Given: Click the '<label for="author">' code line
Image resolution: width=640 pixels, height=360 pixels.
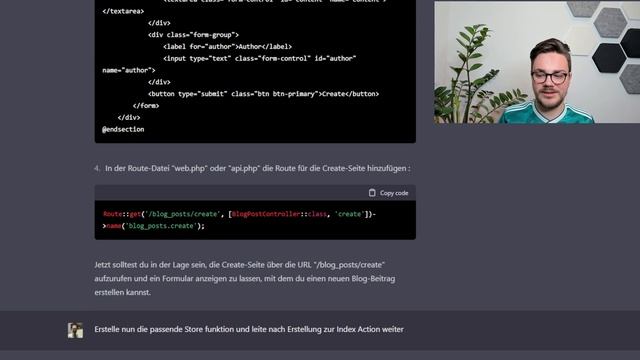Looking at the screenshot, I should point(227,47).
